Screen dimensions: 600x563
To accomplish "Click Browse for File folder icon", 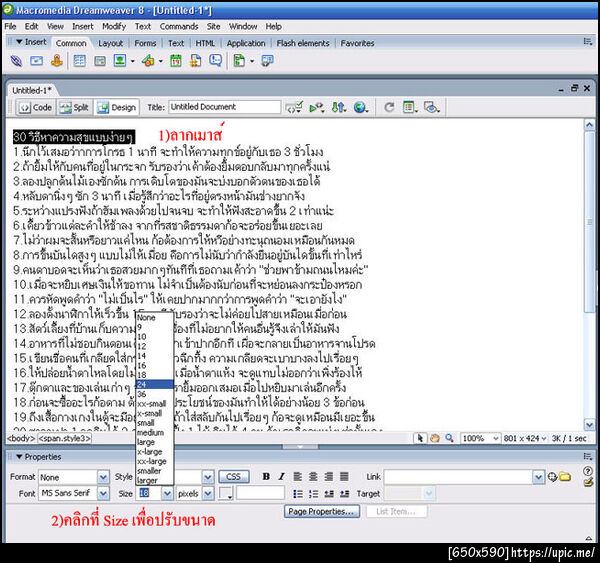I will point(565,477).
